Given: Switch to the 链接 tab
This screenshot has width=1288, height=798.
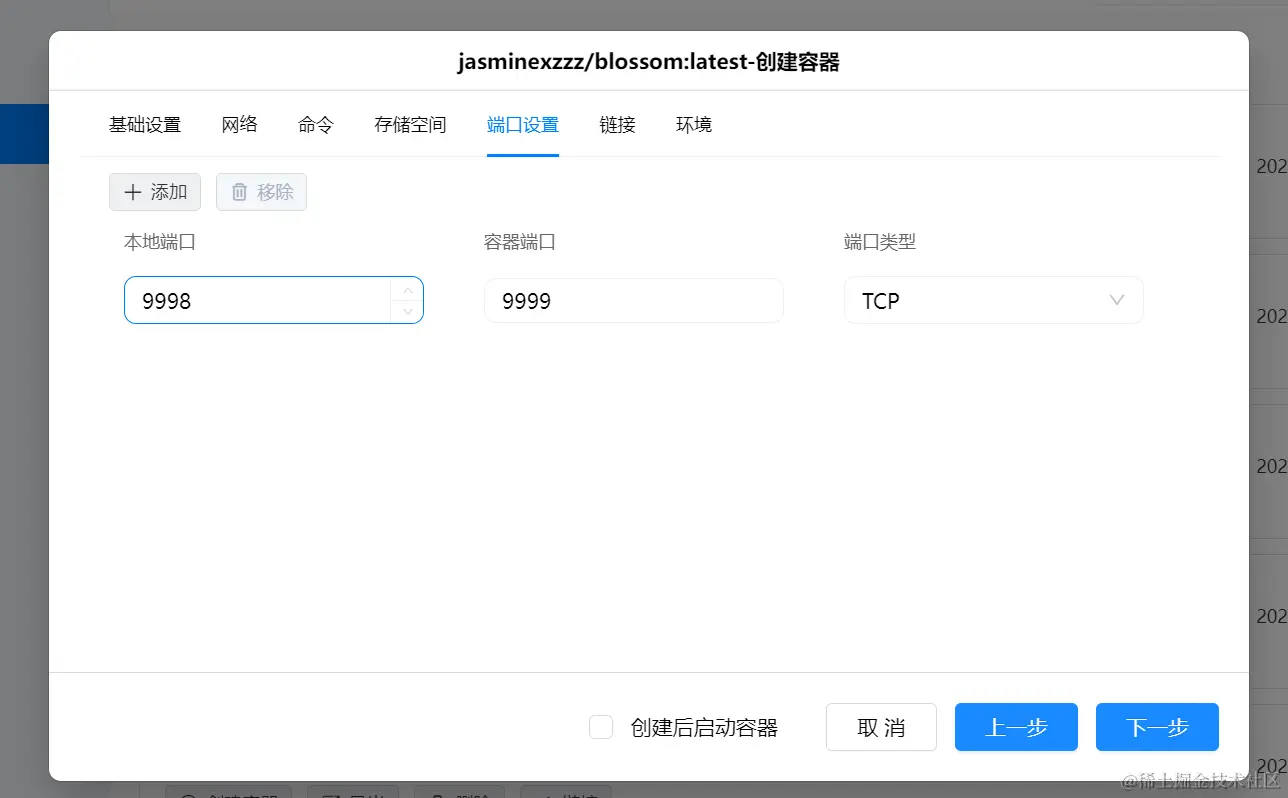Looking at the screenshot, I should [x=616, y=124].
